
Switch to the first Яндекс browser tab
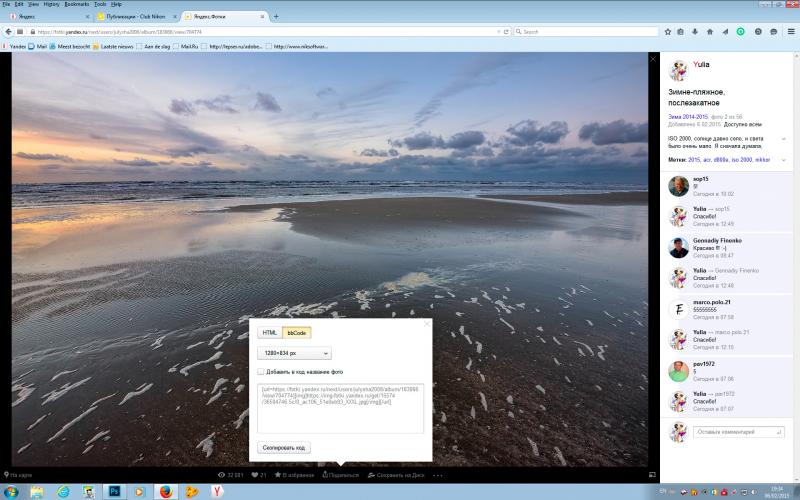coord(48,16)
